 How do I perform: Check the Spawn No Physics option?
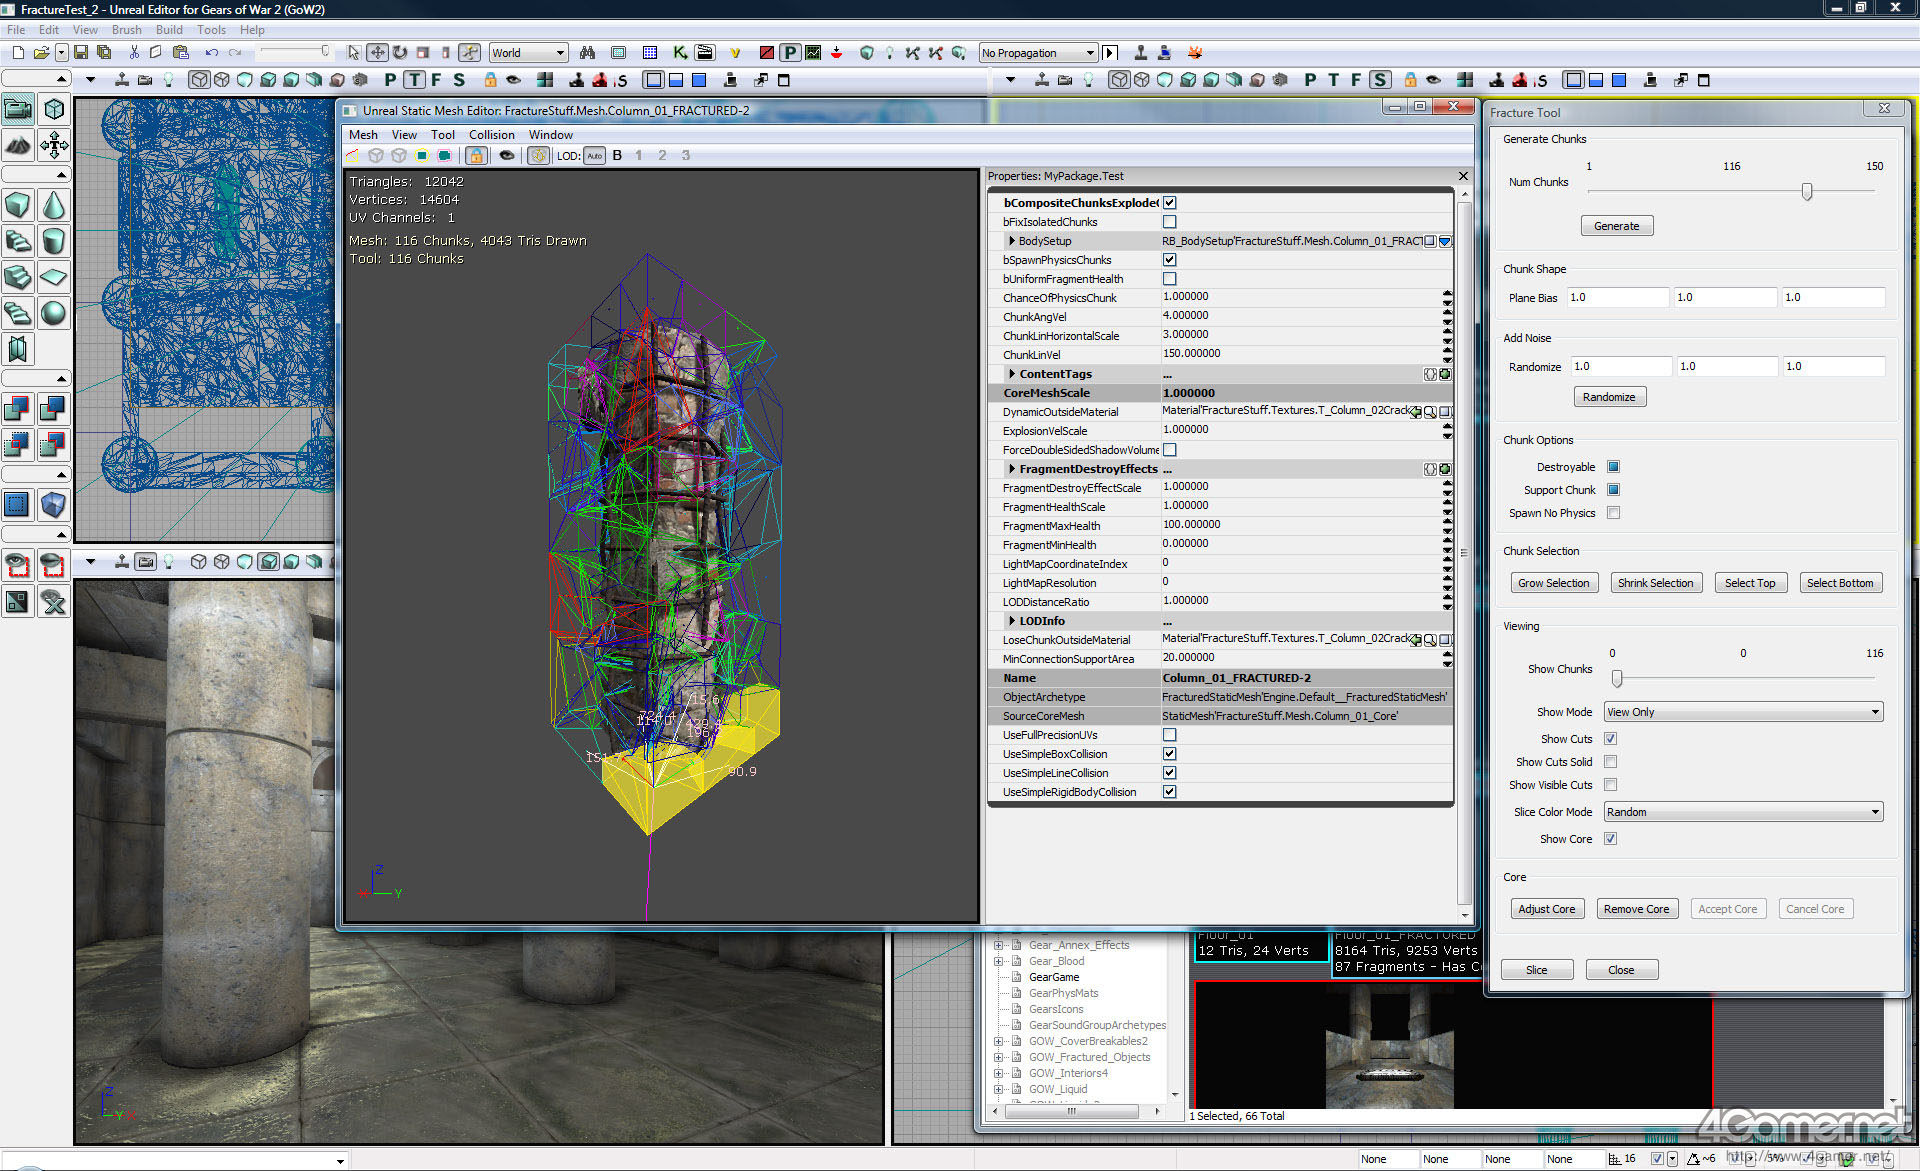(1613, 513)
